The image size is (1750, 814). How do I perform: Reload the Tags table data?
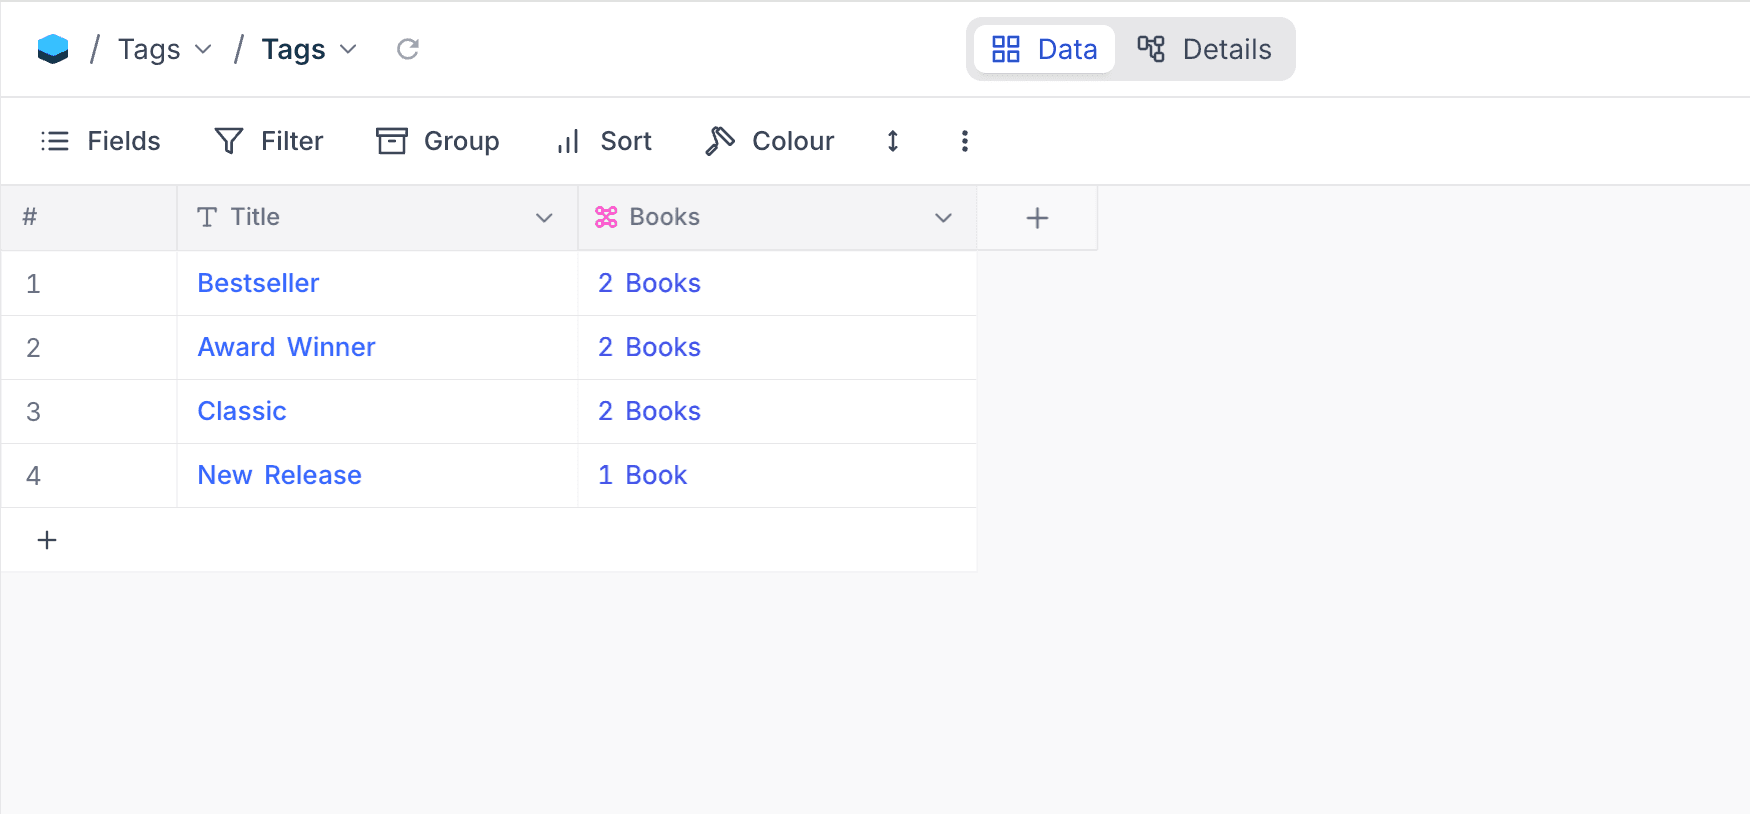(x=407, y=49)
